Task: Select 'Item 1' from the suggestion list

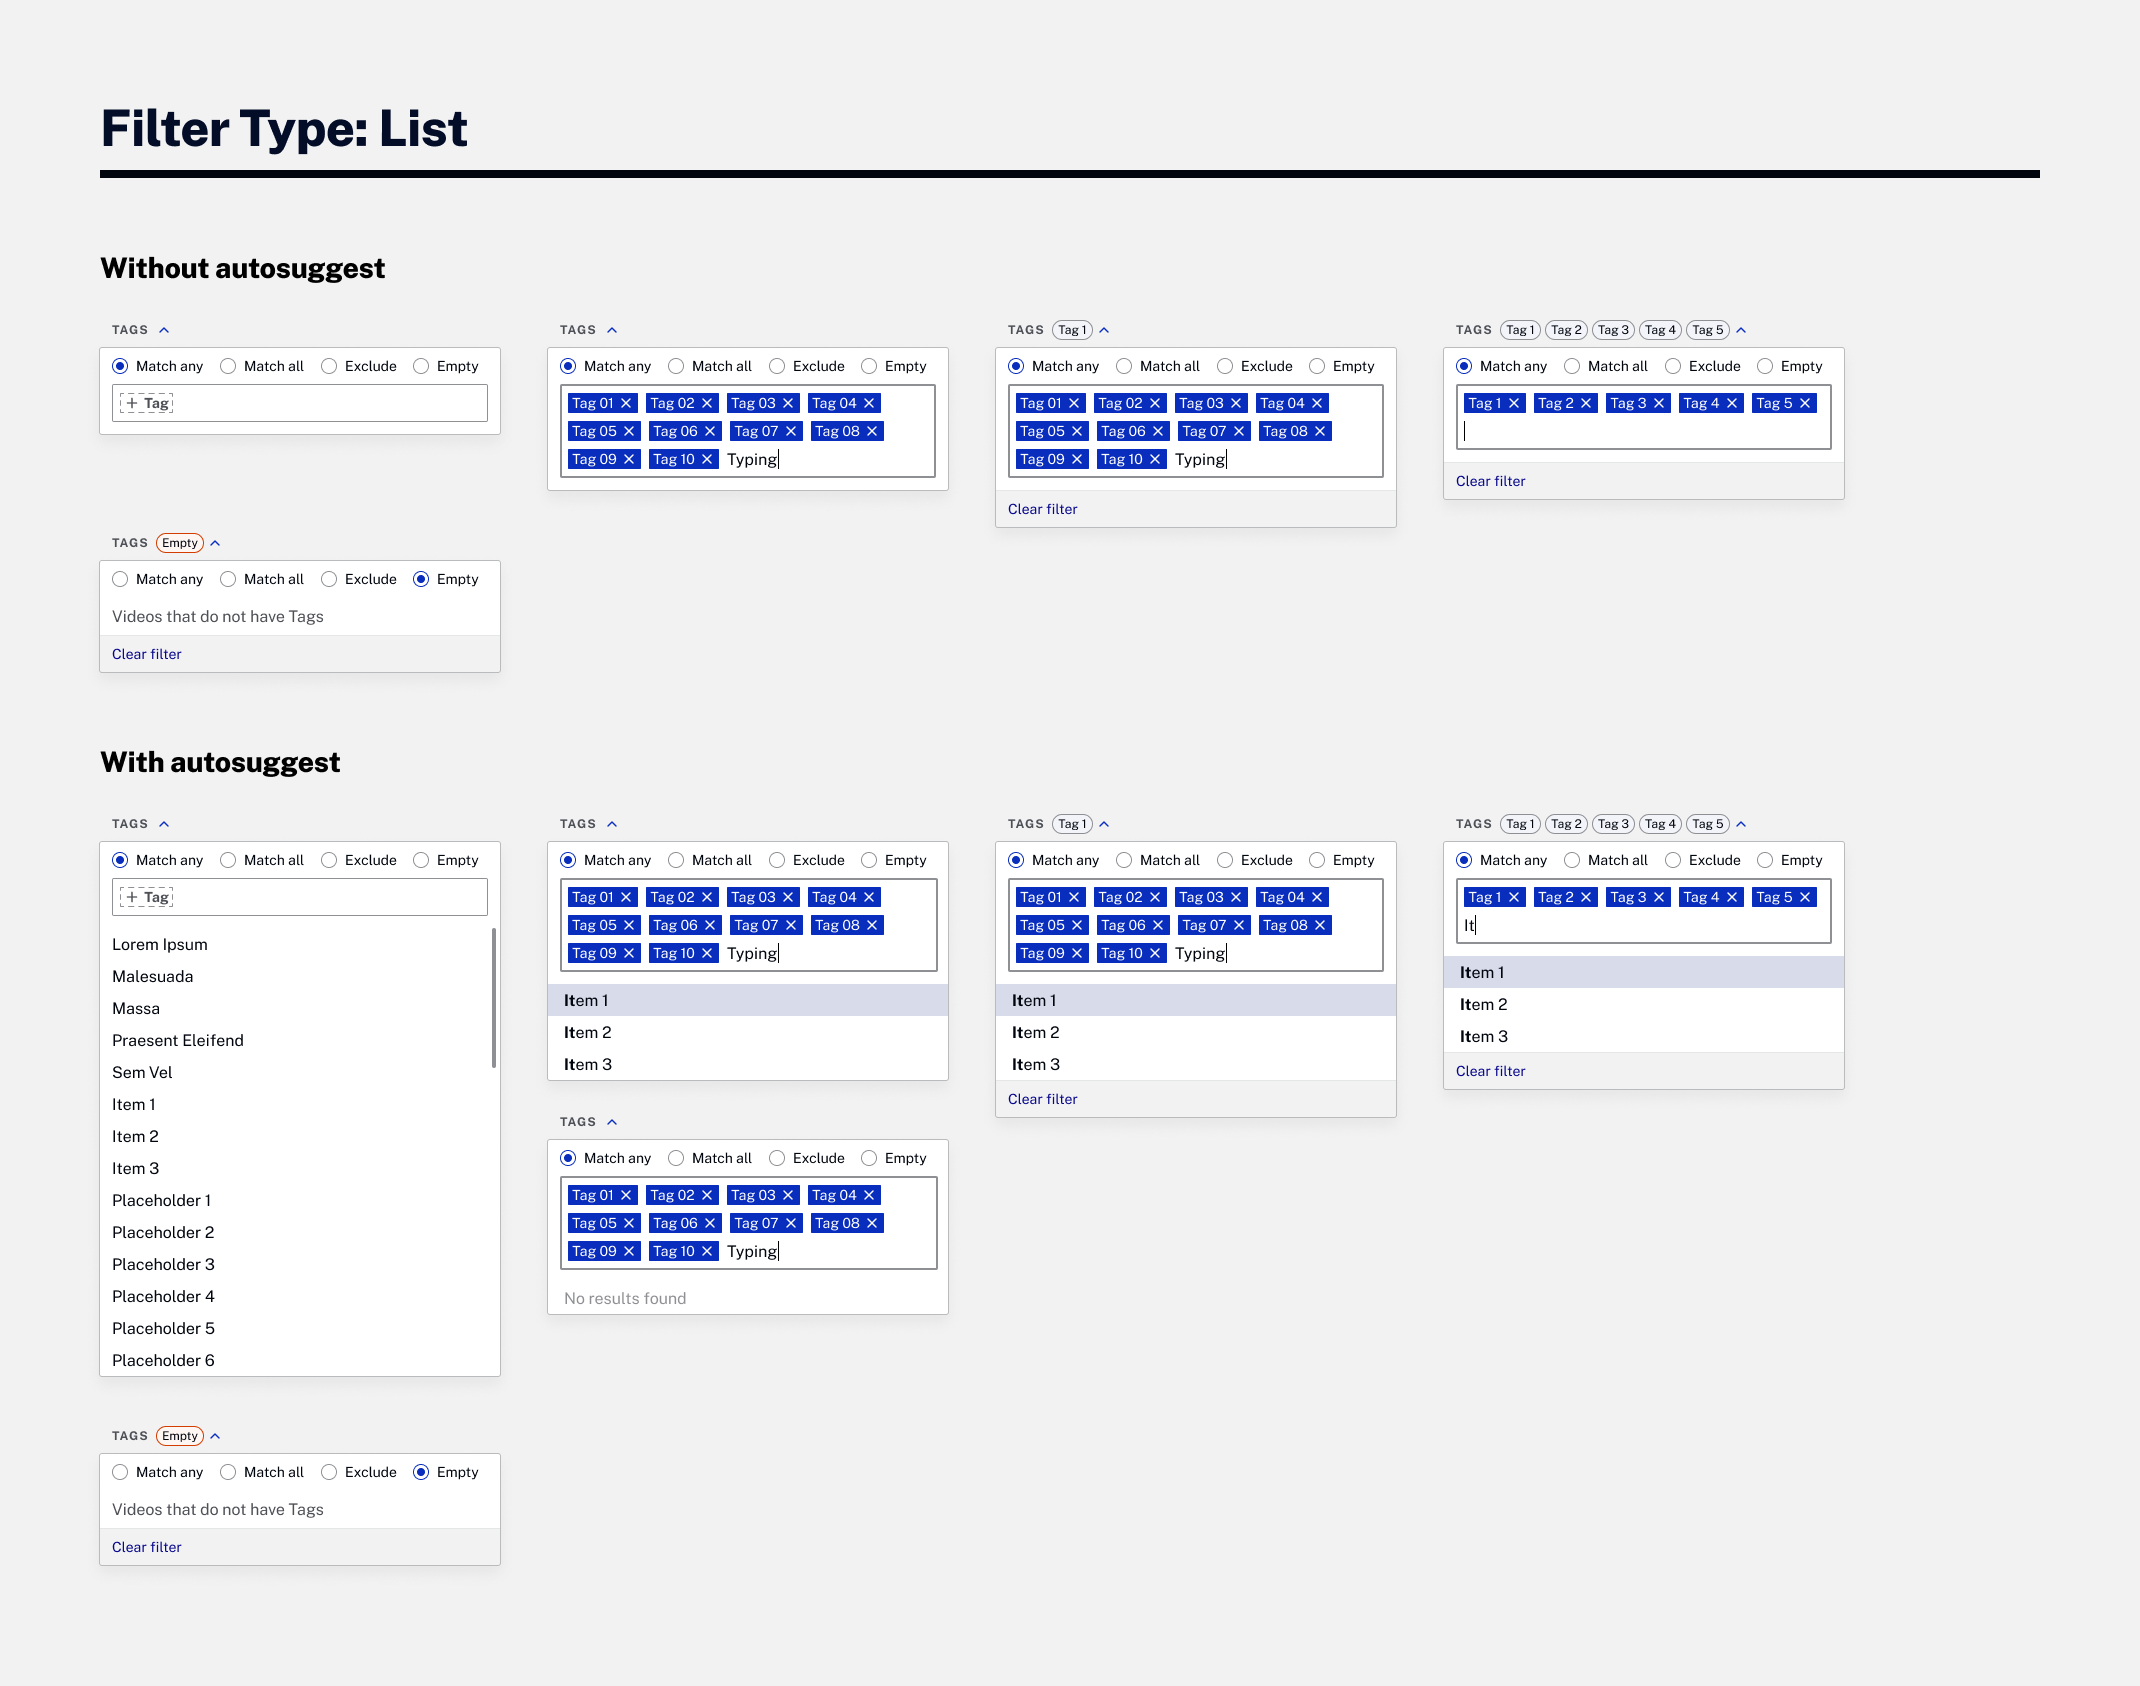Action: pyautogui.click(x=587, y=1000)
